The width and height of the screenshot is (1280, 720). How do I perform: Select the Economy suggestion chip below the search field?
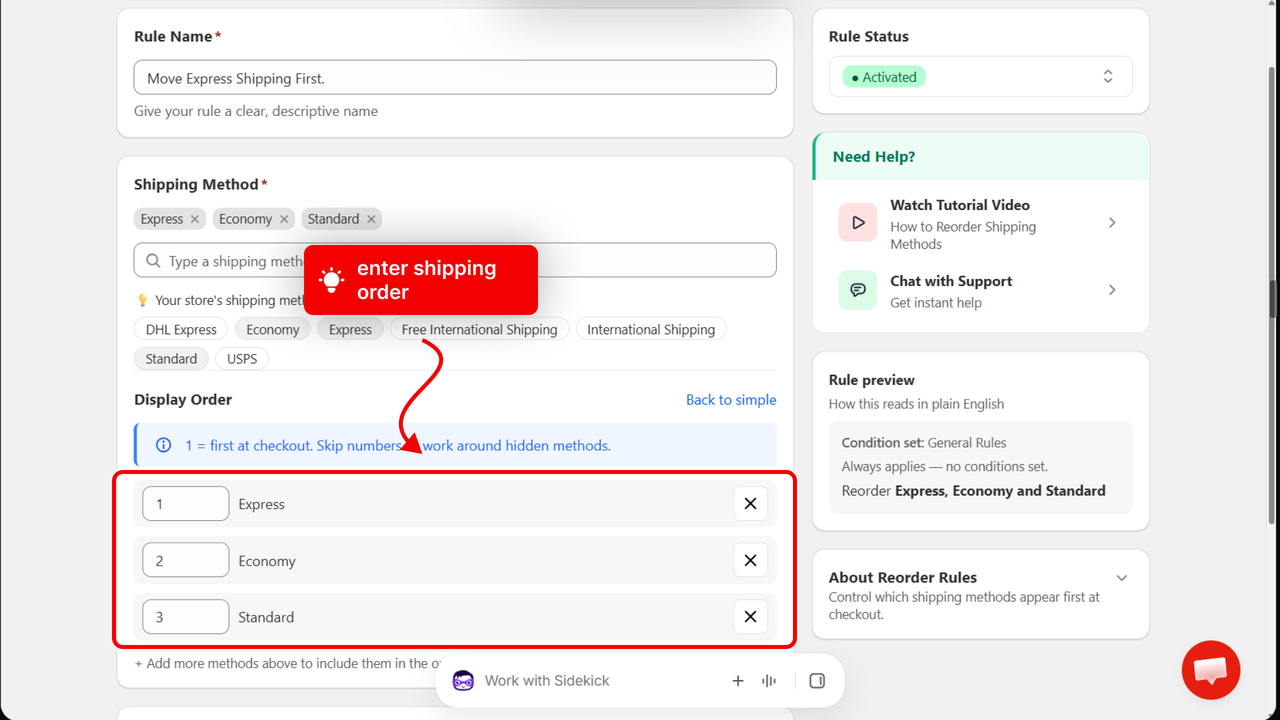273,329
